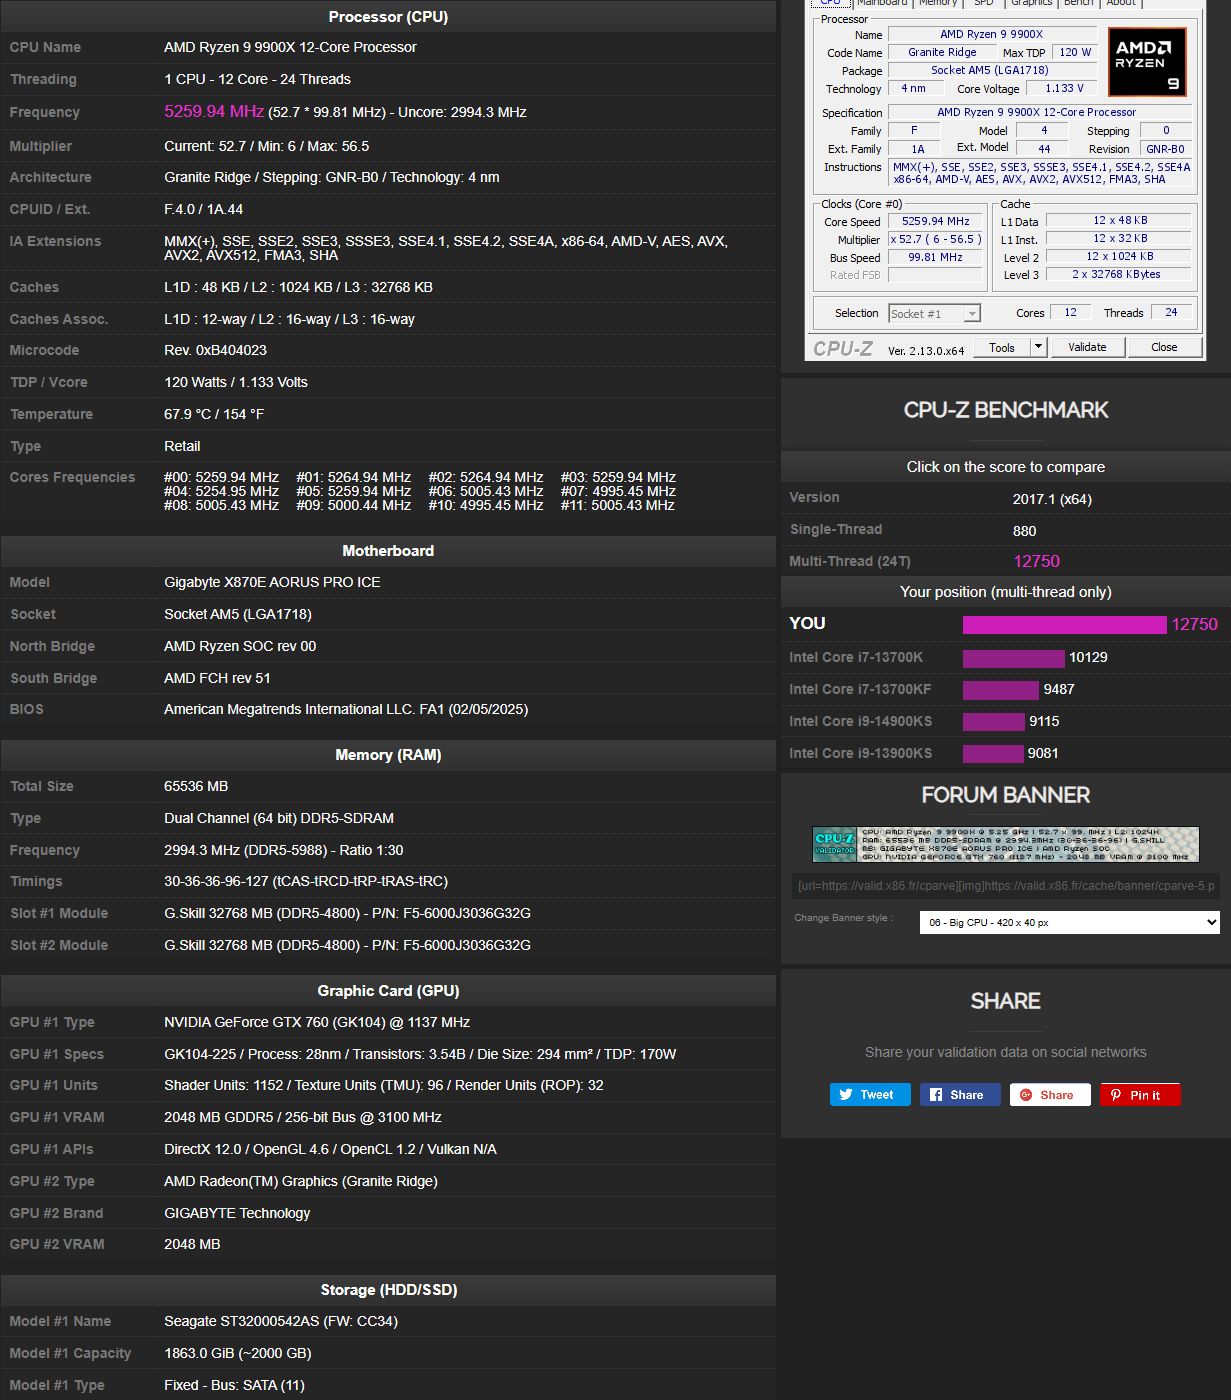Select the CPU Name row value
This screenshot has height=1400, width=1231.
[x=290, y=47]
